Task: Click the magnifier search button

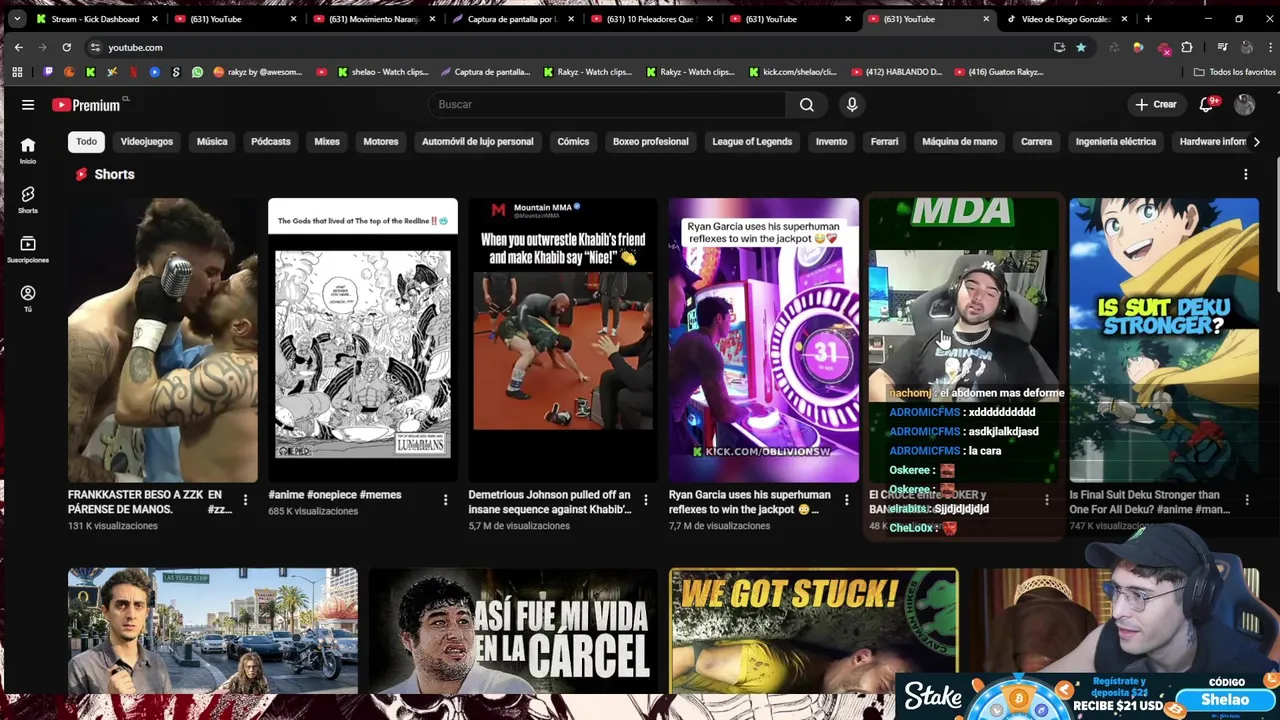Action: pos(807,104)
